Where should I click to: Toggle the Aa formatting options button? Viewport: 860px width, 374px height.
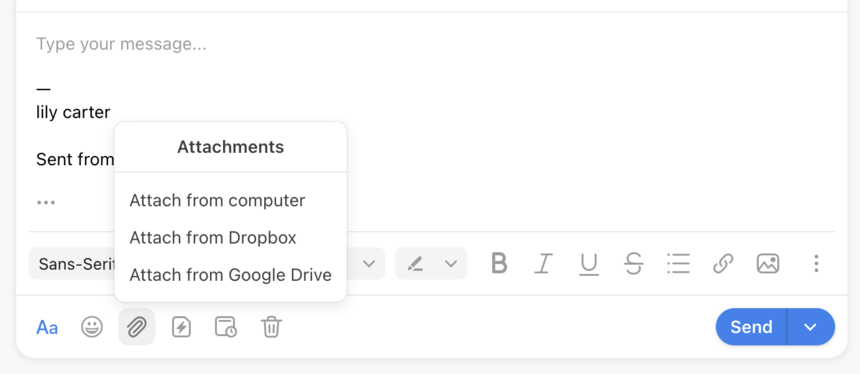click(x=47, y=327)
